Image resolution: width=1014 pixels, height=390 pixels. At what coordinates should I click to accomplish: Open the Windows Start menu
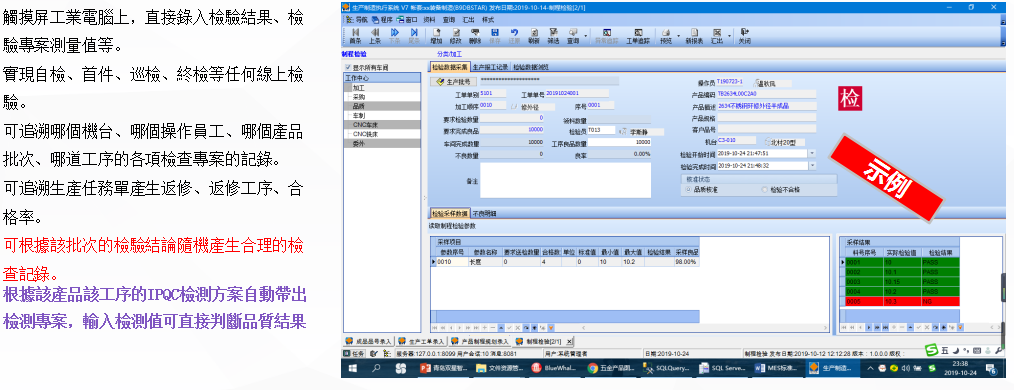pos(354,368)
